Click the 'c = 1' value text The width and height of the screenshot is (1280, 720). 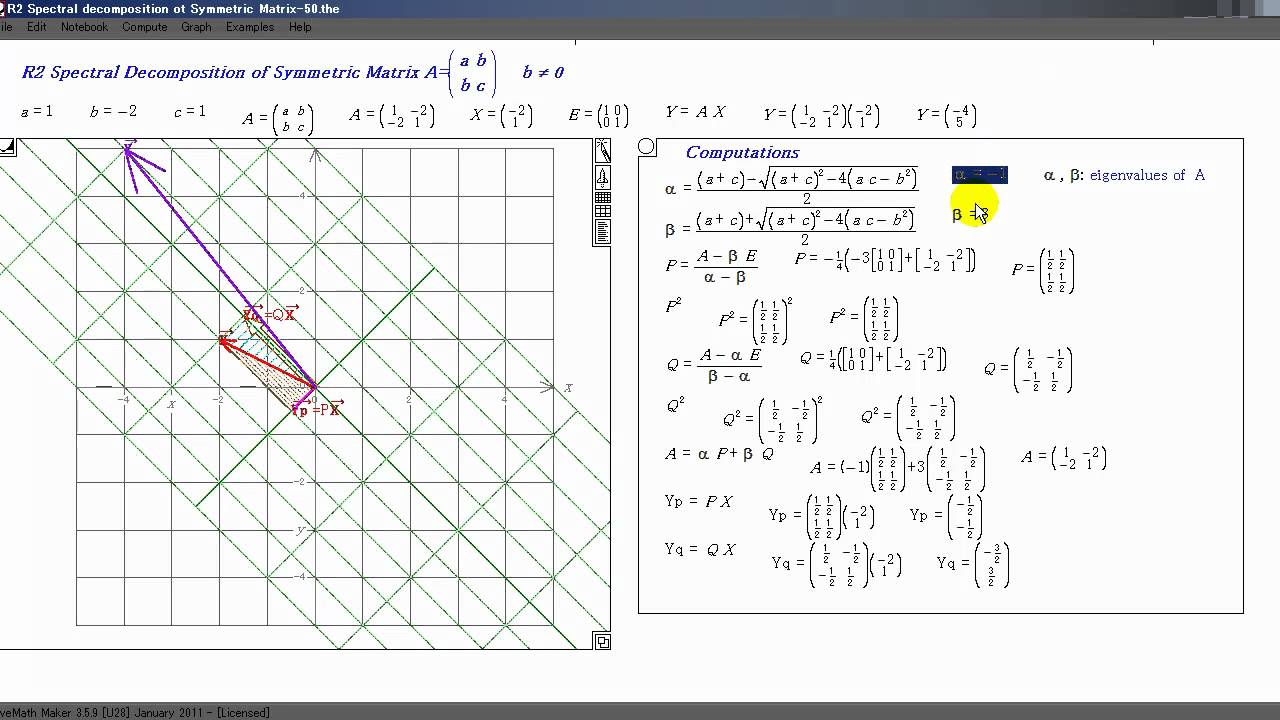pos(189,112)
